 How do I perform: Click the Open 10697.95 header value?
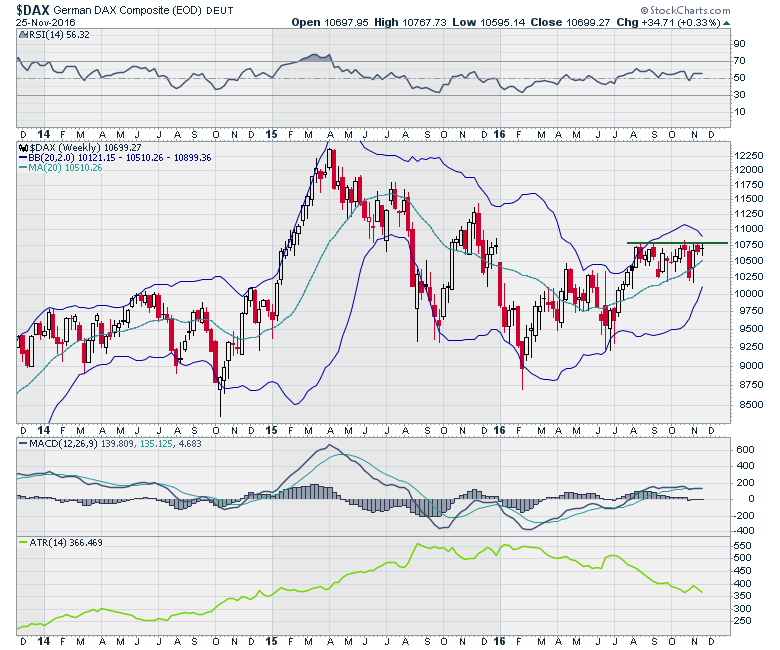pos(330,21)
